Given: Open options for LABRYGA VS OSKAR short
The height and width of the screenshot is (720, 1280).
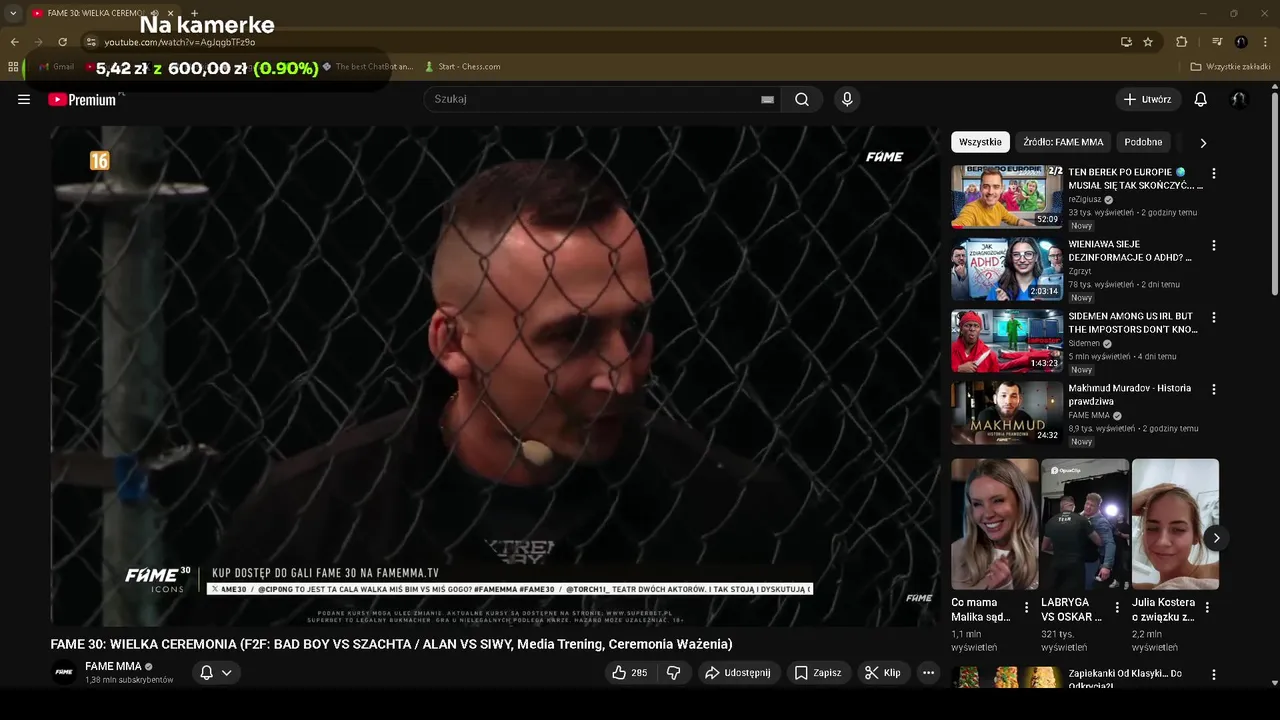Looking at the screenshot, I should [1116, 607].
